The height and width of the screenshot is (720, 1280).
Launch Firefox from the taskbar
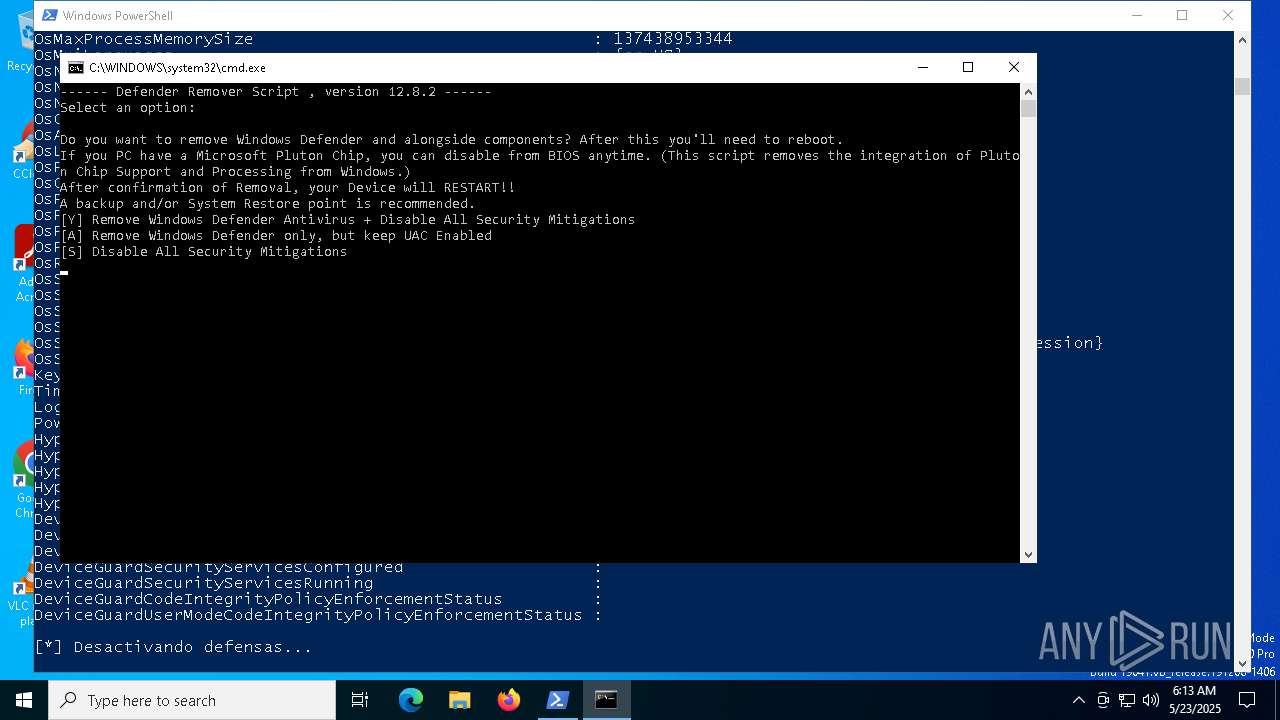(508, 700)
